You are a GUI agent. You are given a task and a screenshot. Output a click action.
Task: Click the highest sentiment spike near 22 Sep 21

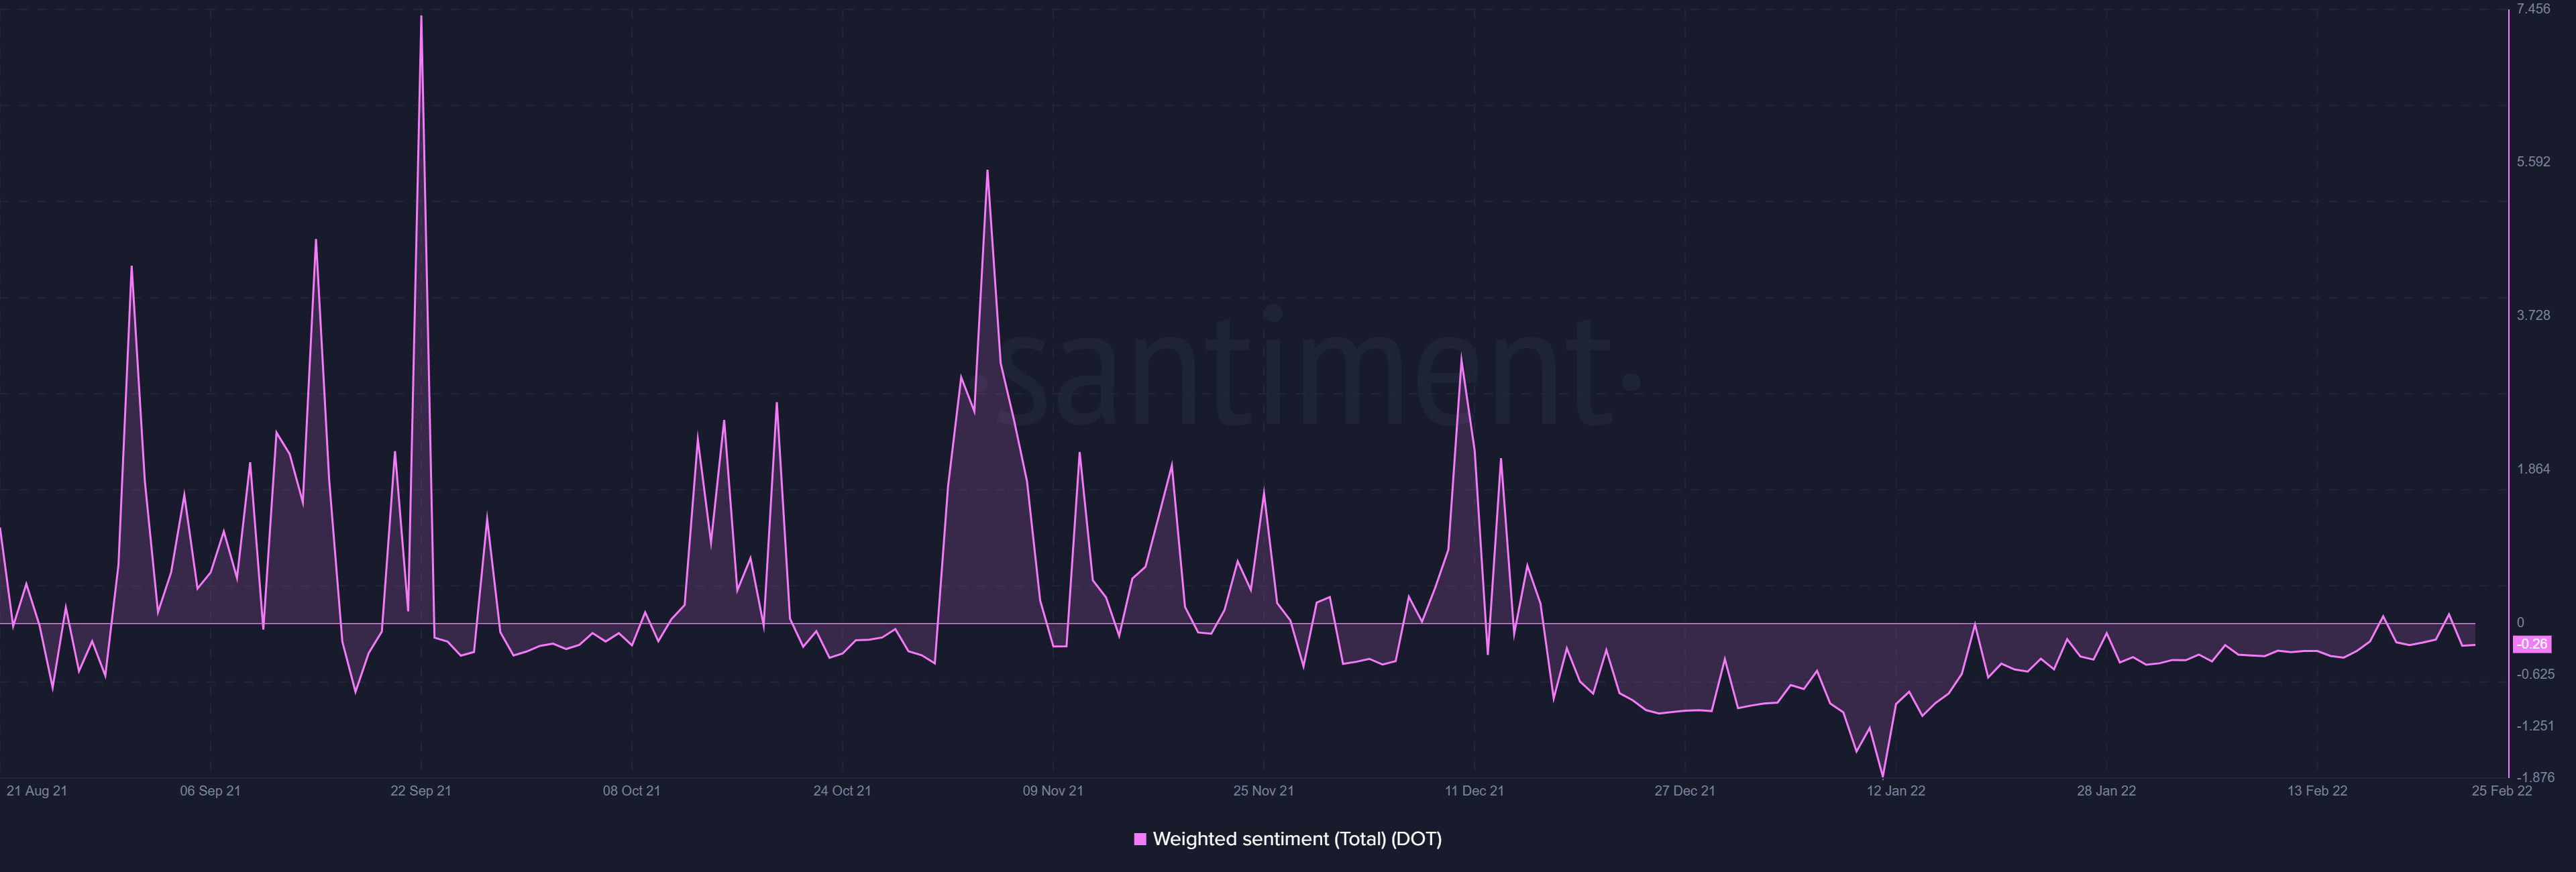(421, 17)
